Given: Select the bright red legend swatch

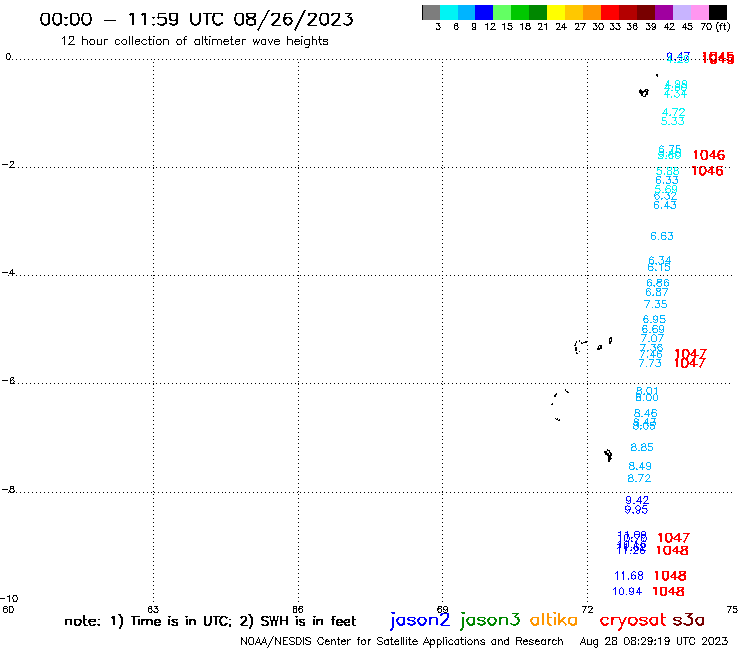Looking at the screenshot, I should (x=610, y=12).
